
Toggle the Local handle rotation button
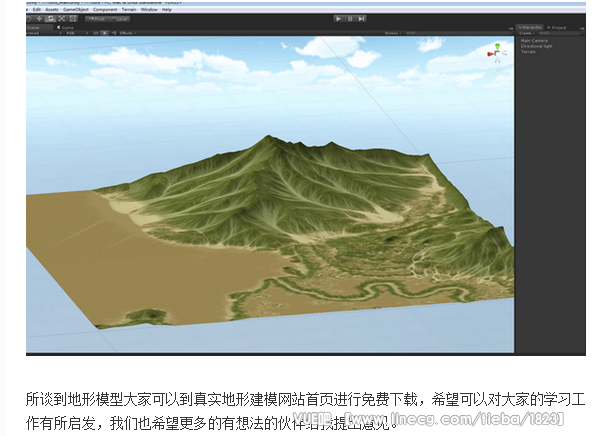119,18
